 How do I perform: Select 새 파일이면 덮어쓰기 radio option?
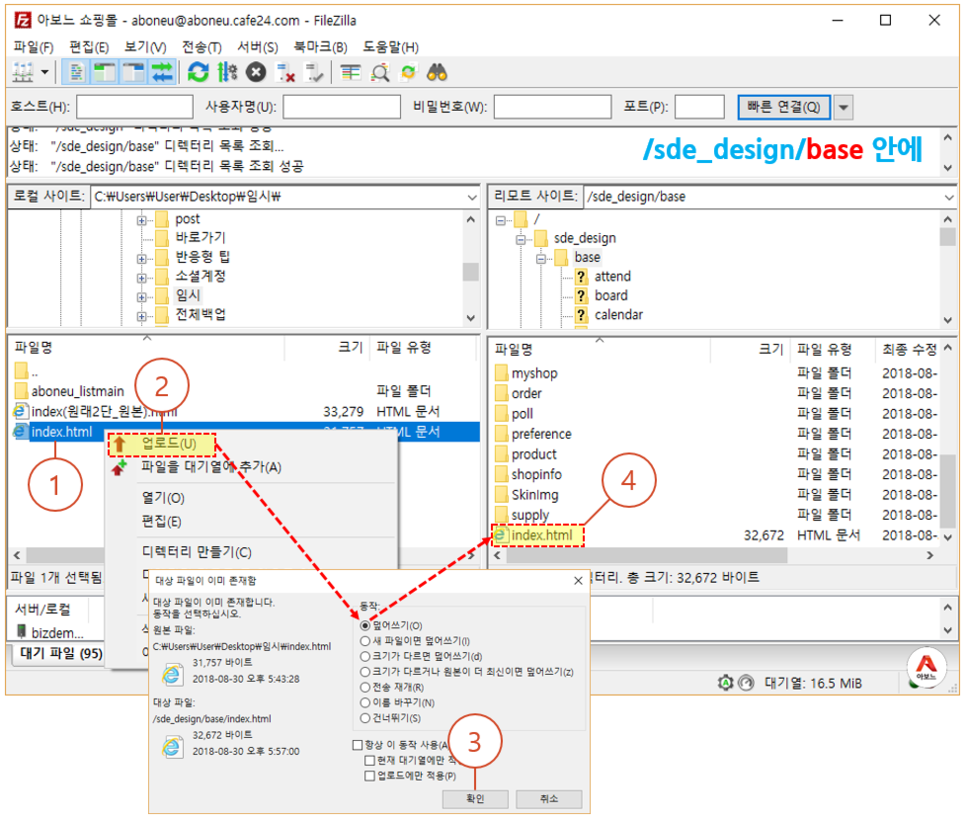pos(365,641)
